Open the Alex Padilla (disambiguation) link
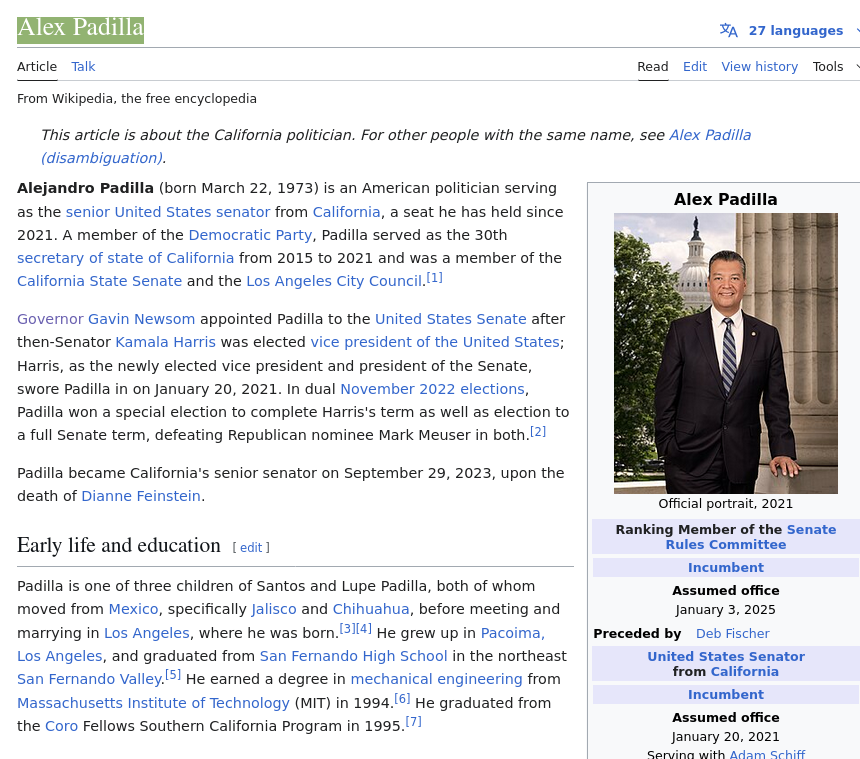 click(x=710, y=135)
